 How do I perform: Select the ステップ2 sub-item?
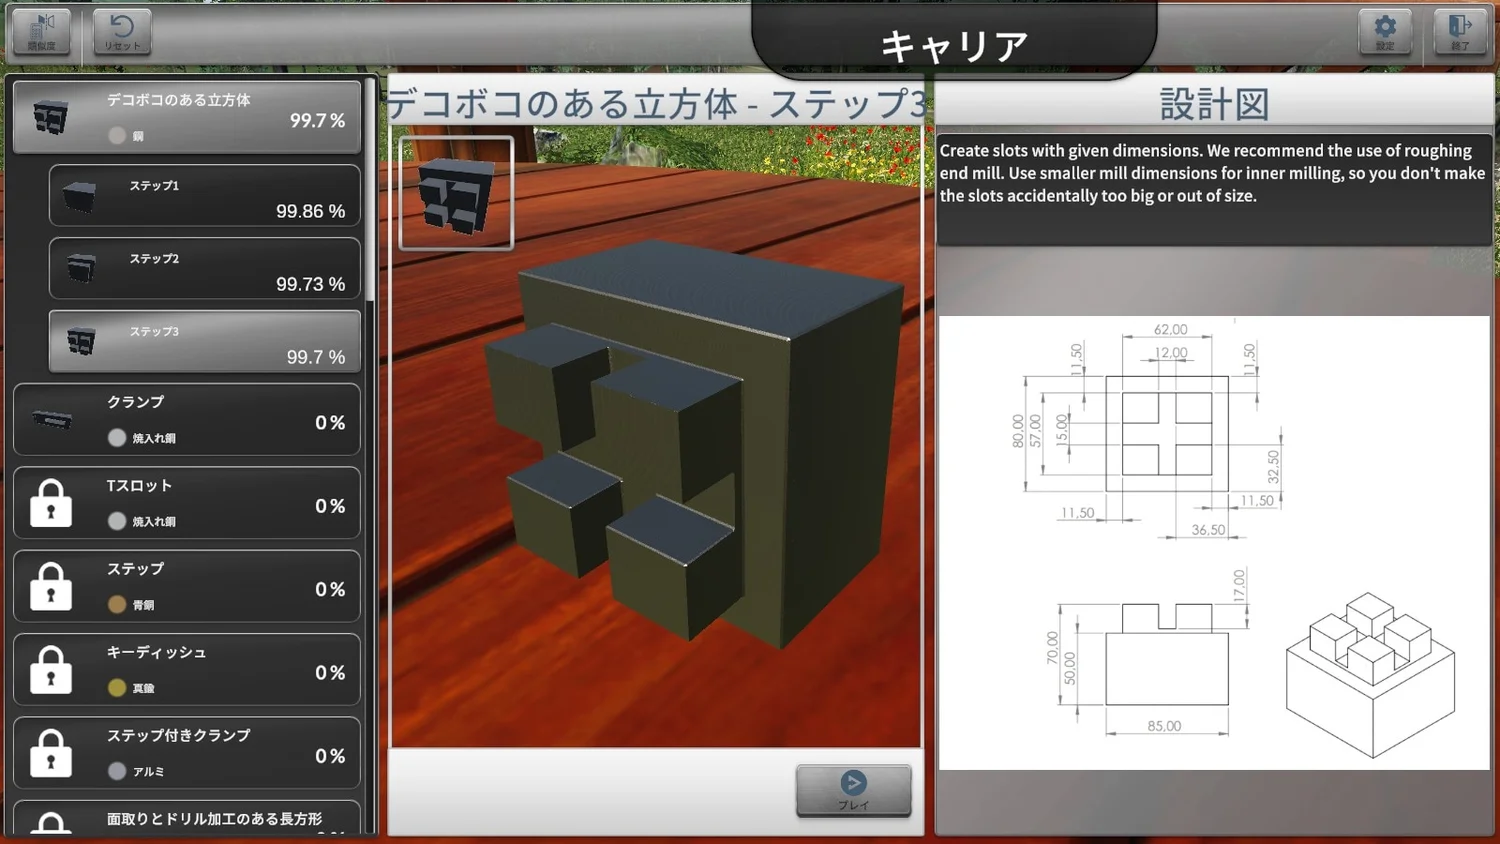204,269
